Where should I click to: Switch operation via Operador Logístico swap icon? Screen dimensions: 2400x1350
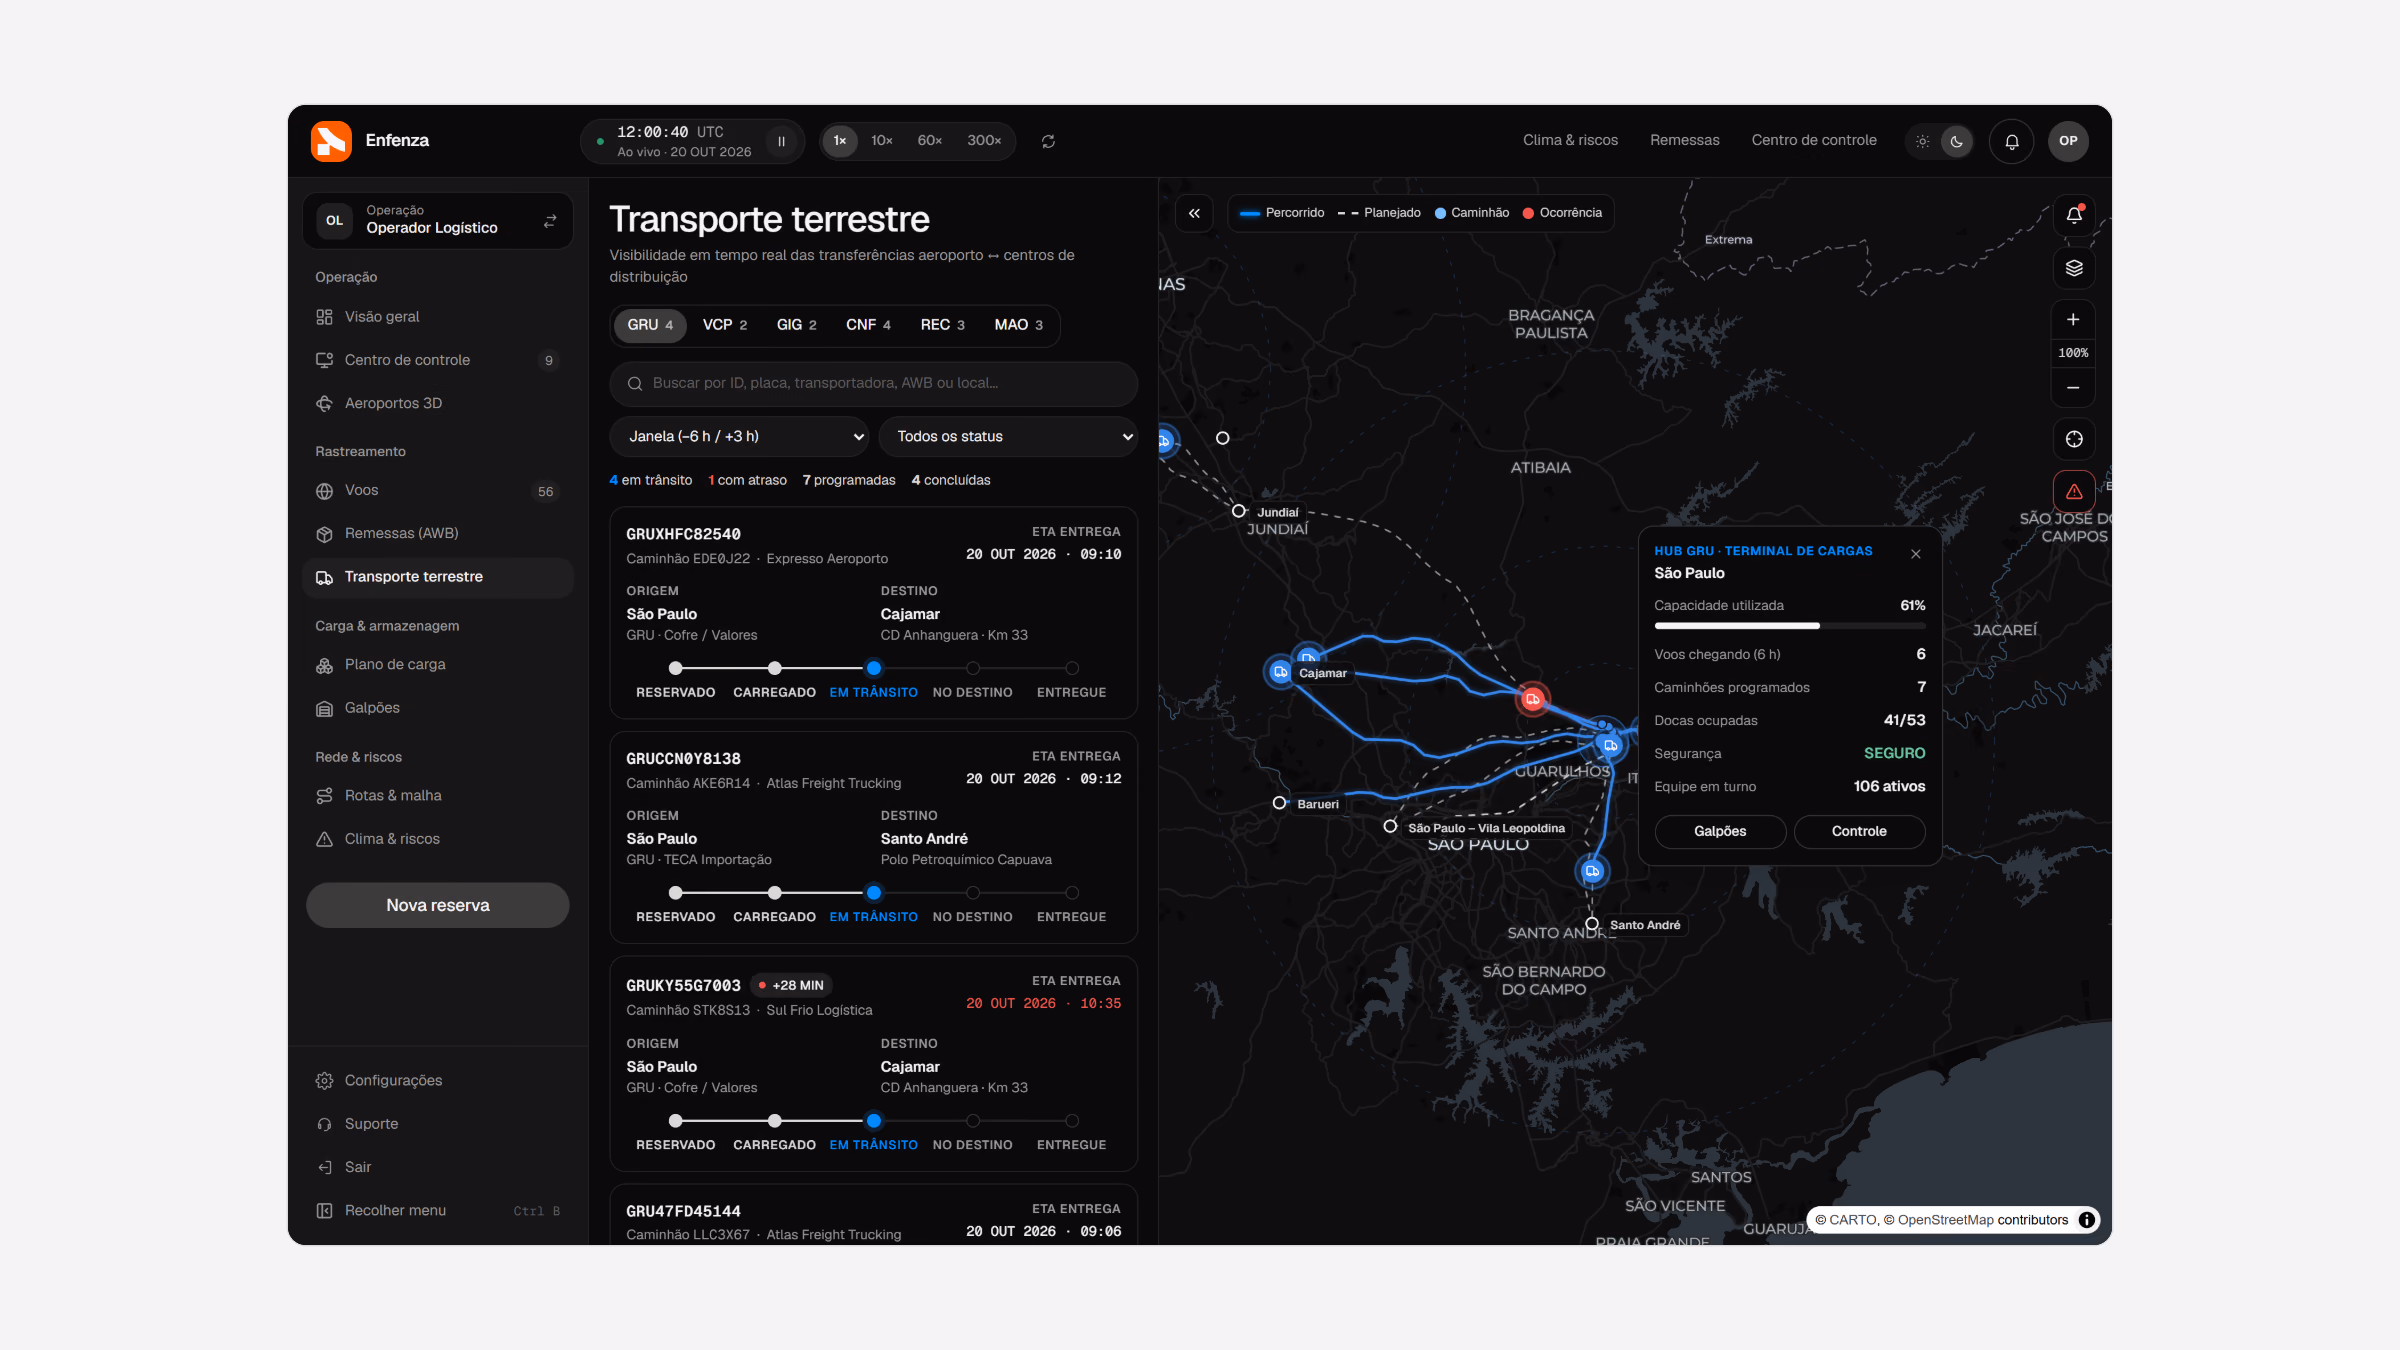point(550,221)
